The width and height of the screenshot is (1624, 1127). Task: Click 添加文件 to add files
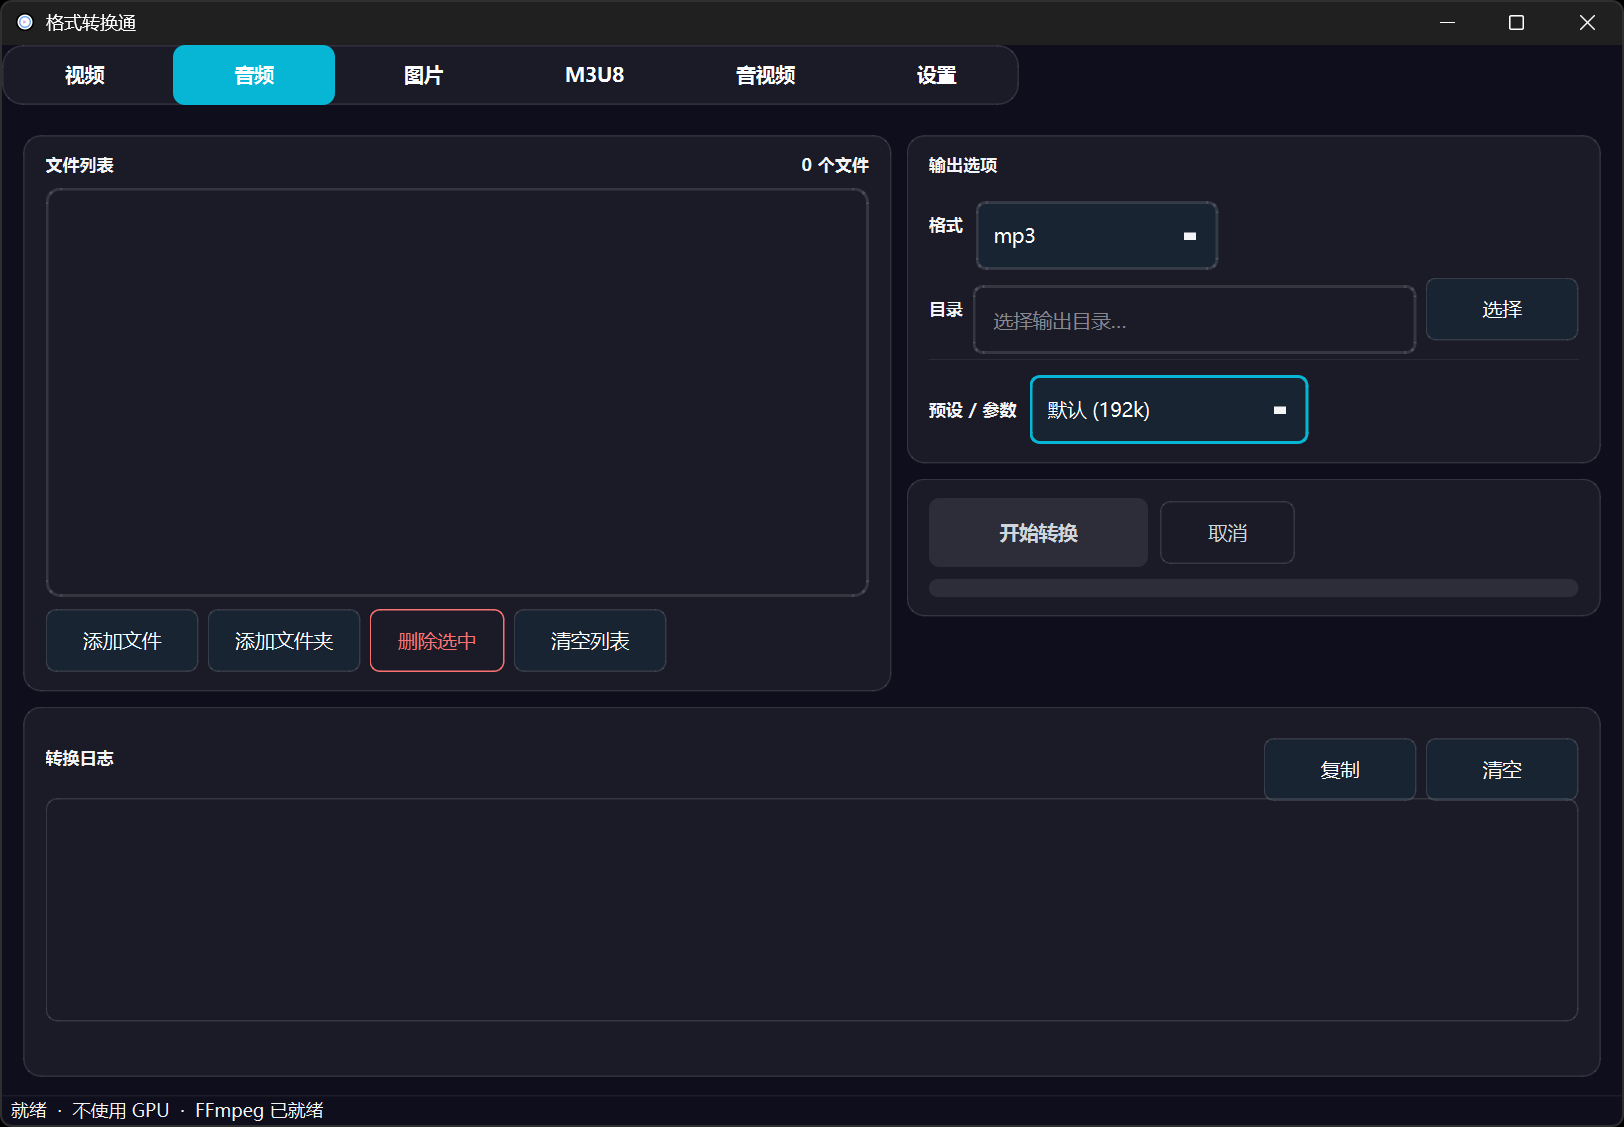pos(122,641)
